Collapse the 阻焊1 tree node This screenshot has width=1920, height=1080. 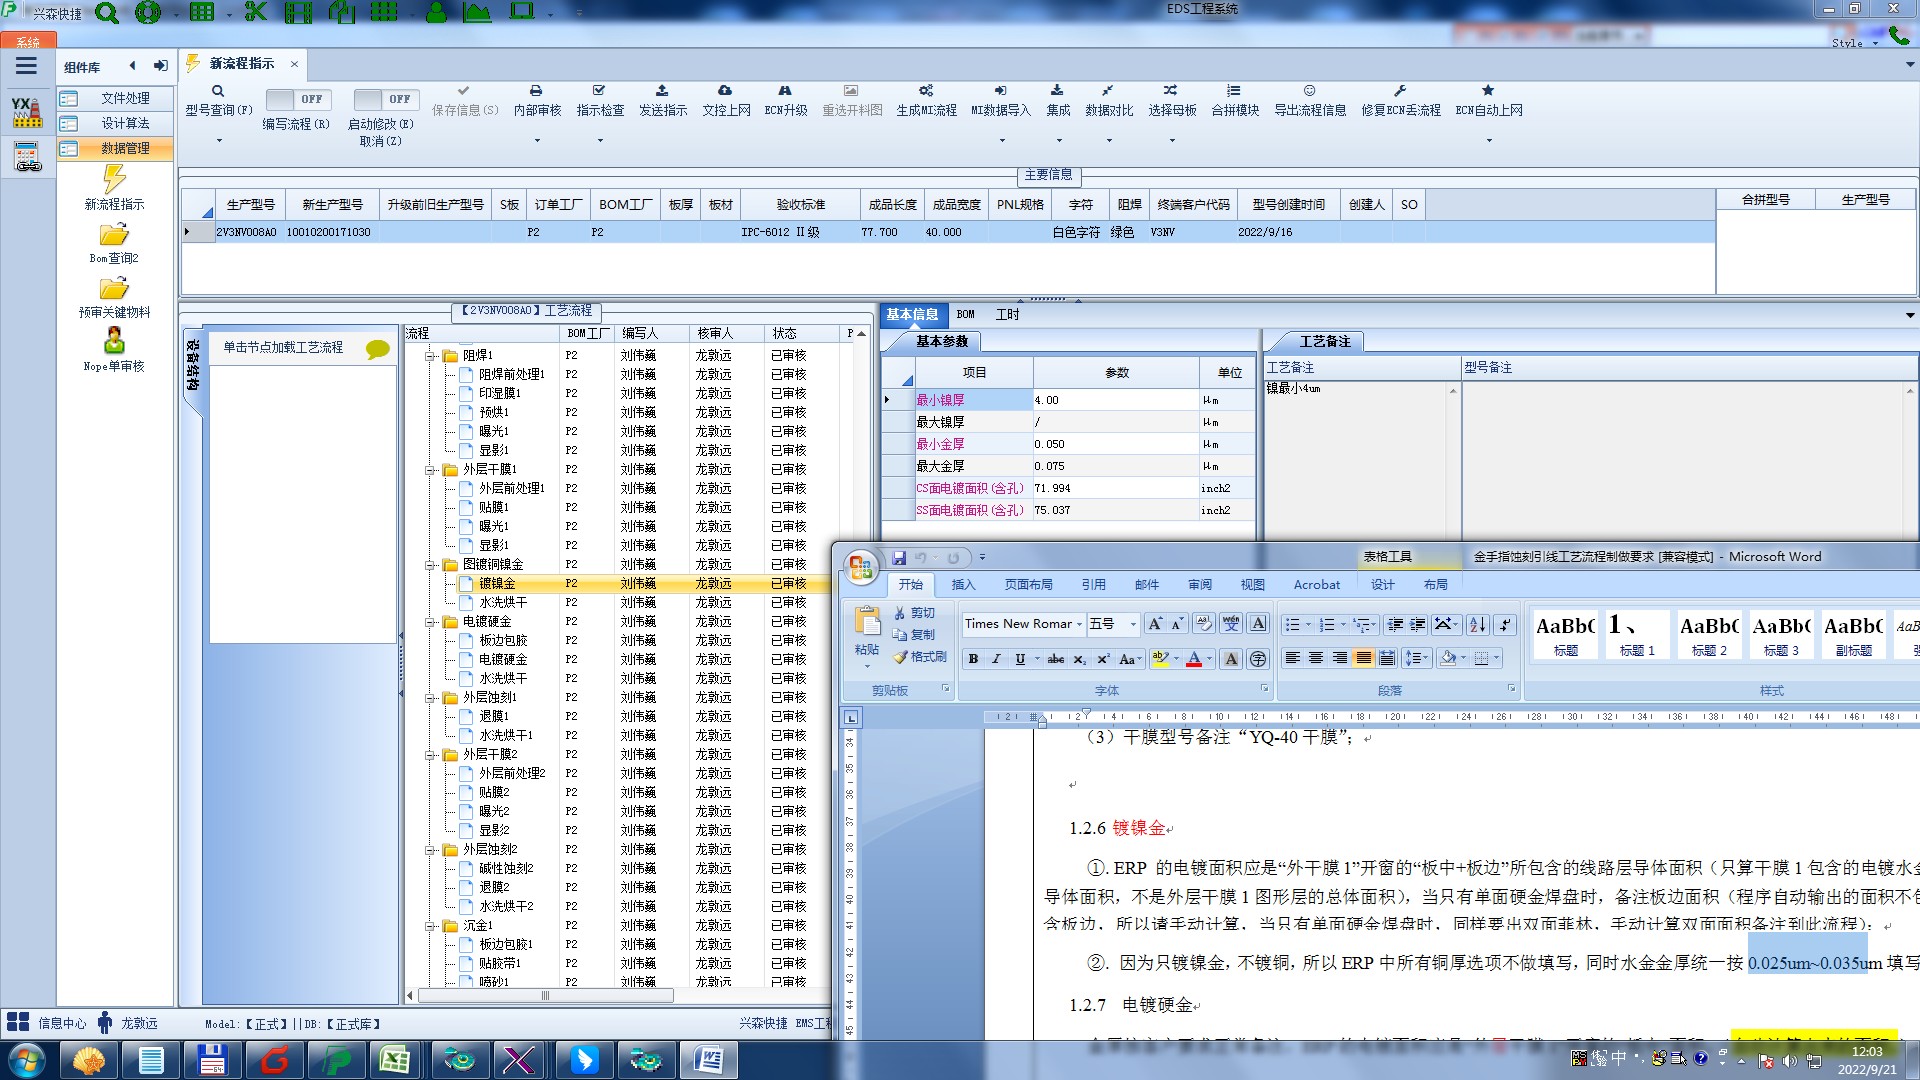[x=430, y=356]
